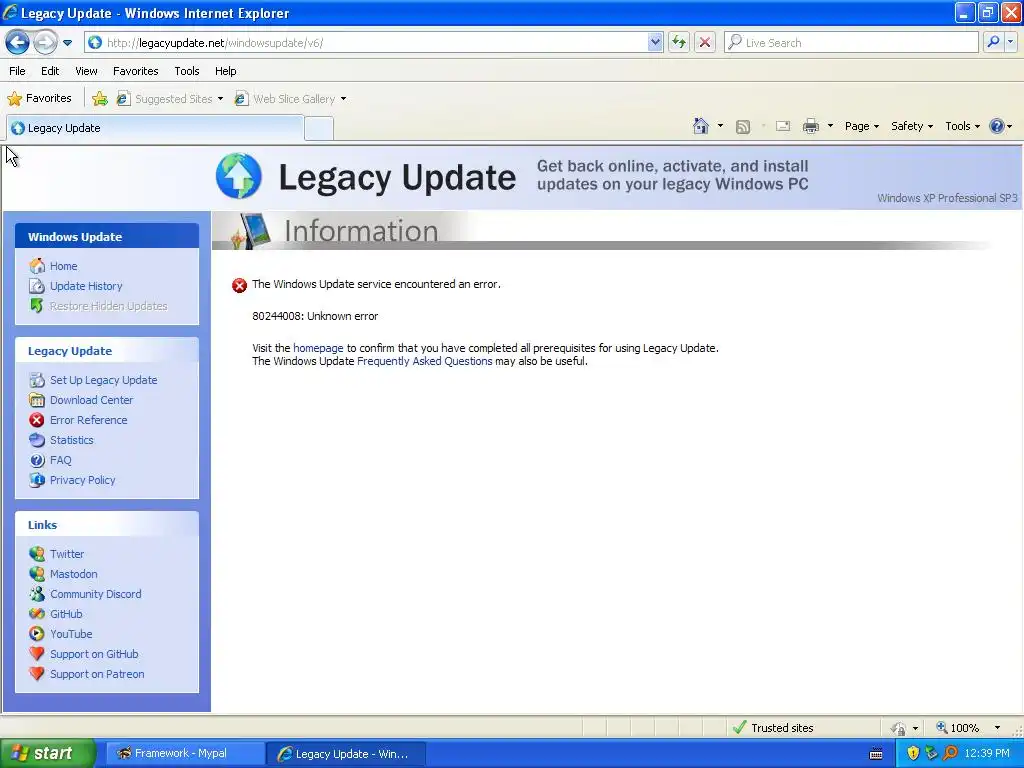Stop loading with the red X icon
The height and width of the screenshot is (768, 1024).
click(705, 43)
